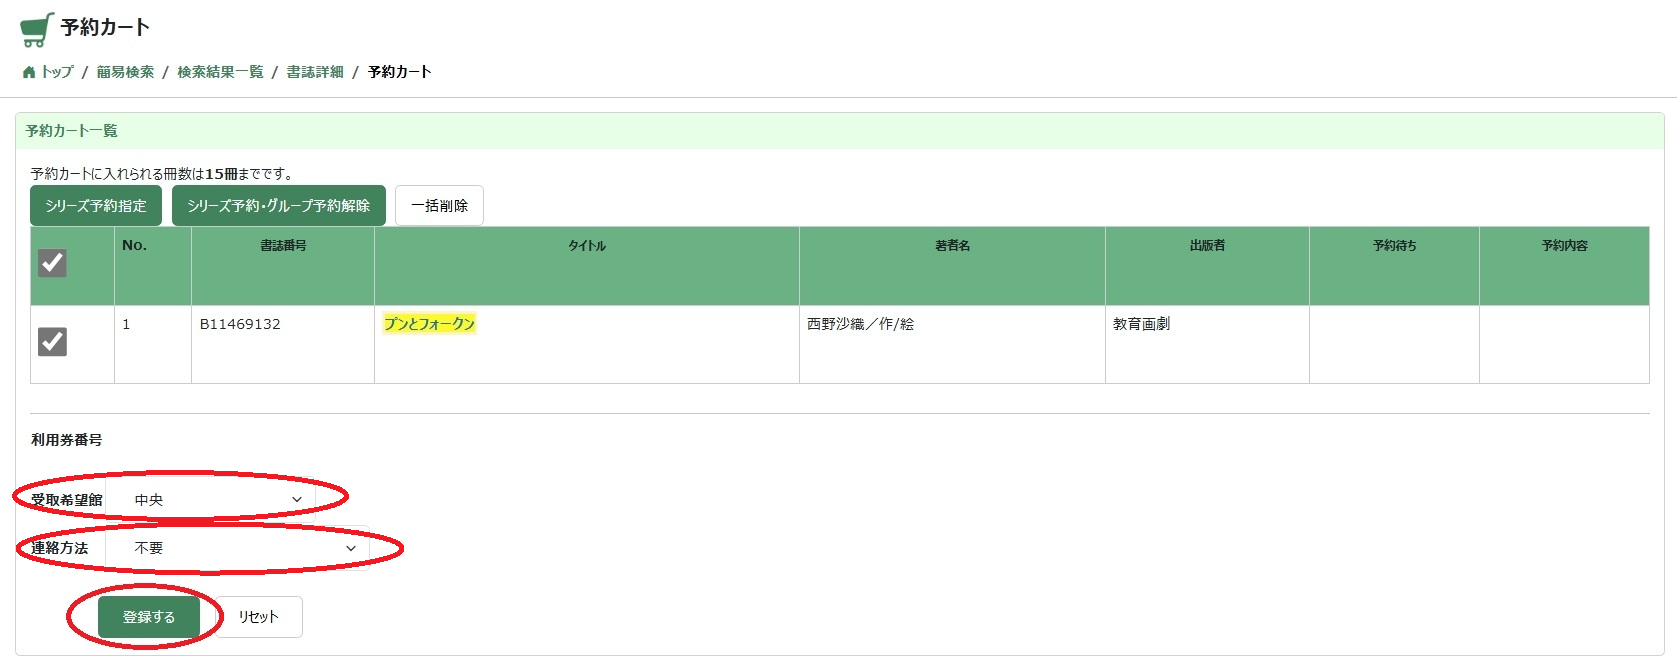Click the 予約カート一覧 panel heading

pyautogui.click(x=72, y=131)
